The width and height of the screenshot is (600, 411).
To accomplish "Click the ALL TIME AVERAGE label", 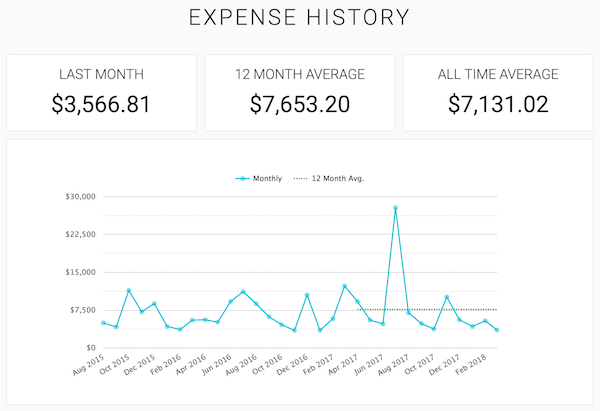I will pos(498,74).
